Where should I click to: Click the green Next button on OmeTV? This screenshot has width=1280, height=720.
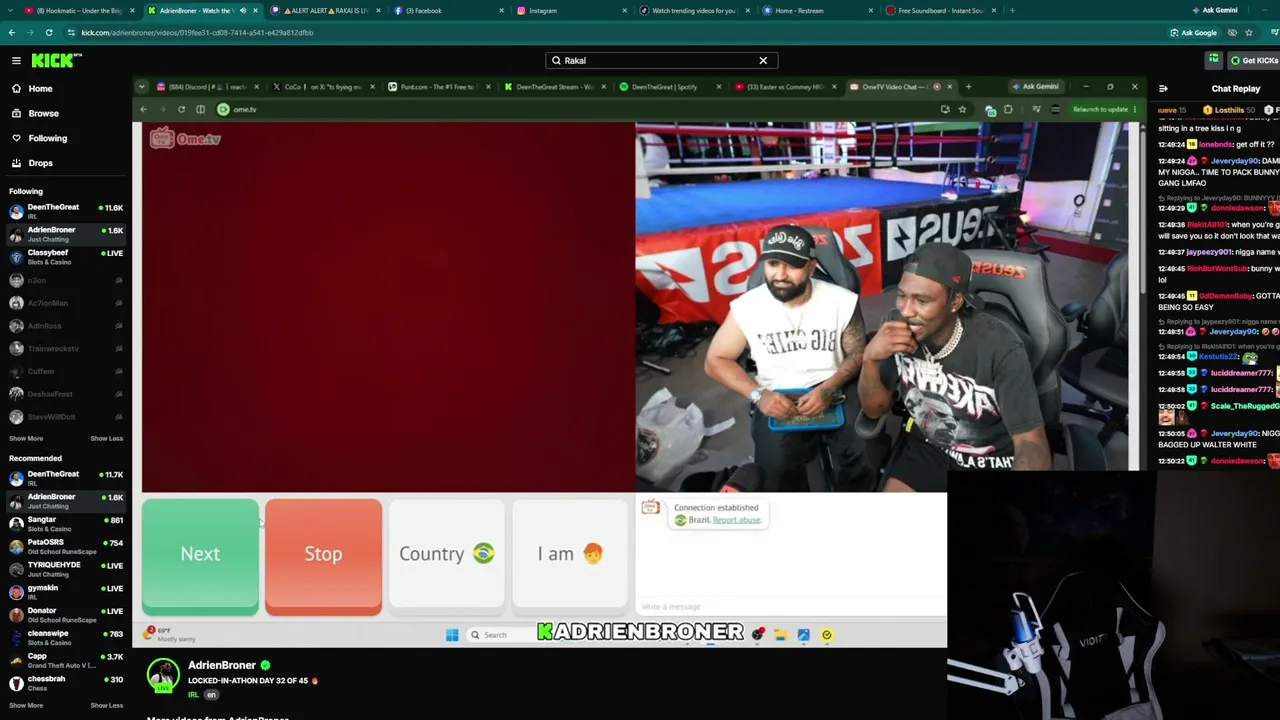(x=200, y=555)
